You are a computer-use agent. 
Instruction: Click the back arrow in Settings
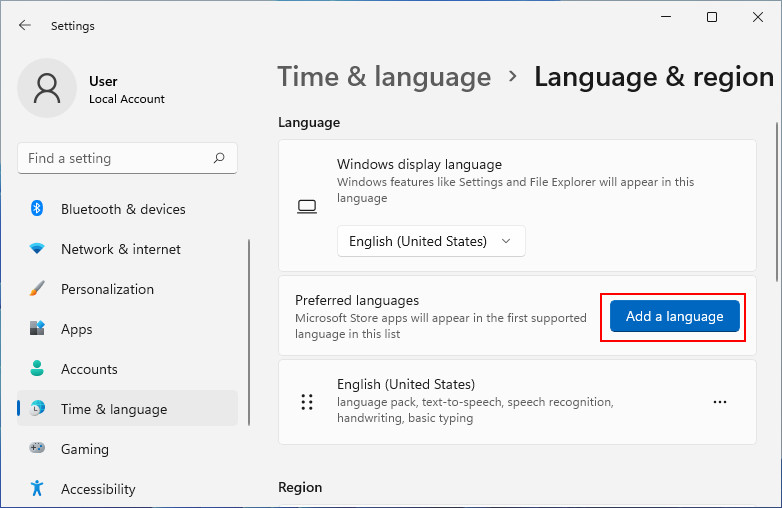24,25
